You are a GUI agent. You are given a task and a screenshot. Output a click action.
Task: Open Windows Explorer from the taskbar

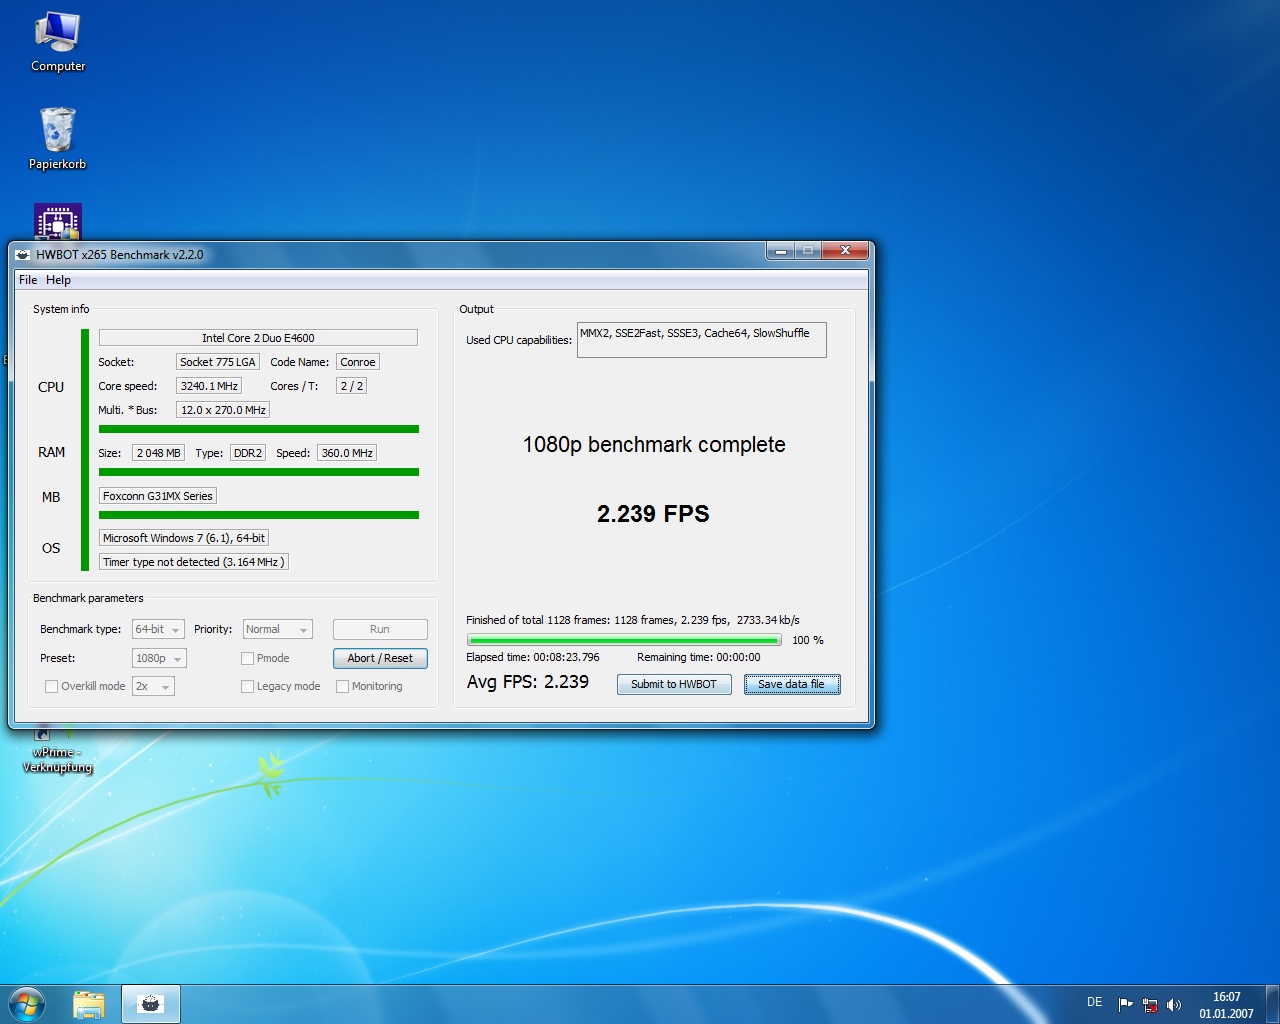pyautogui.click(x=89, y=1004)
